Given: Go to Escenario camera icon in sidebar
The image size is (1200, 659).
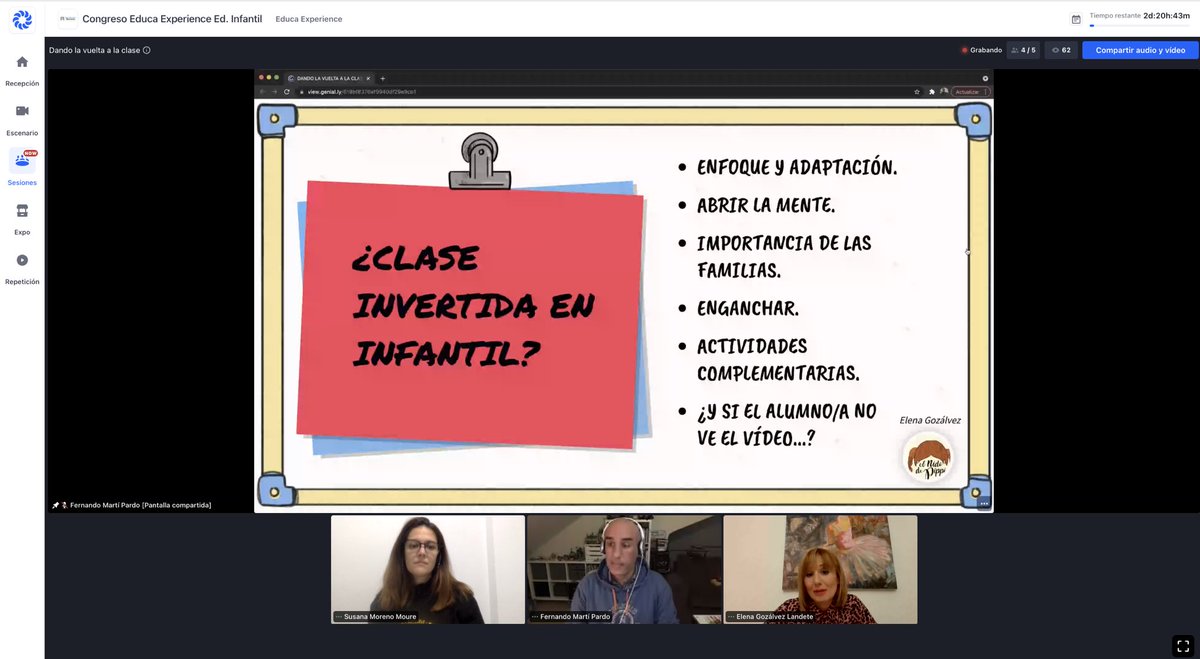Looking at the screenshot, I should click(x=22, y=111).
